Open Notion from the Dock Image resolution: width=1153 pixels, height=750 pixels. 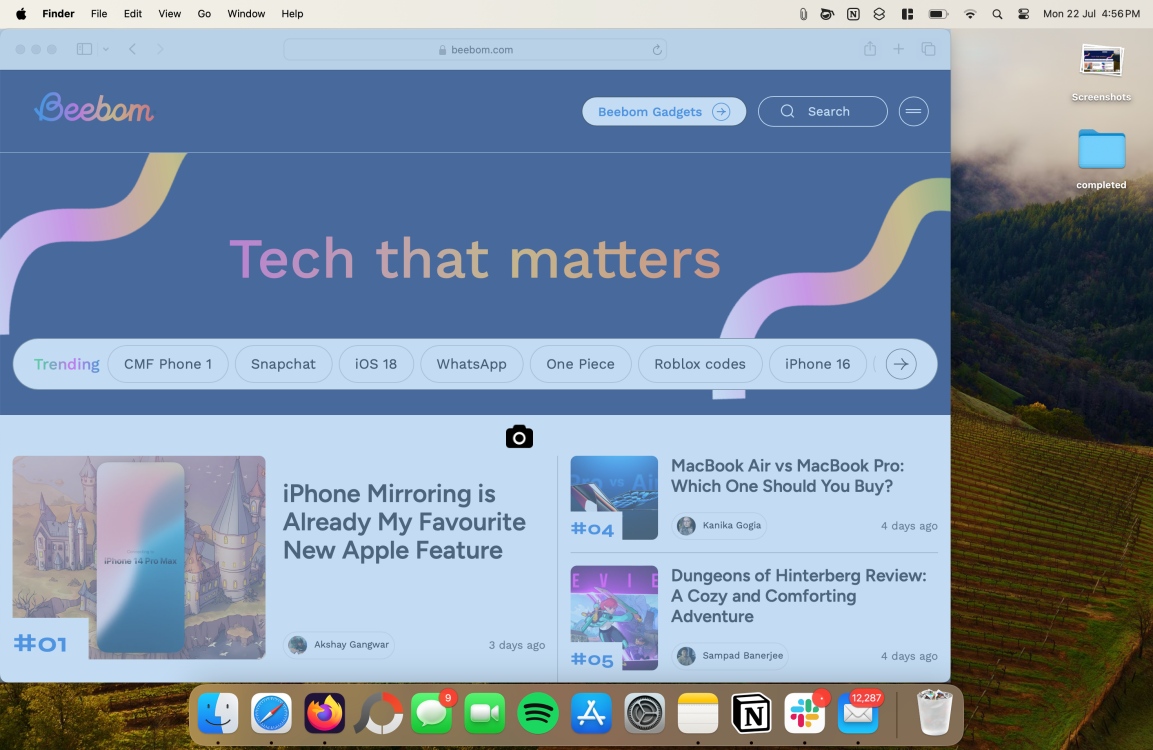coord(751,713)
